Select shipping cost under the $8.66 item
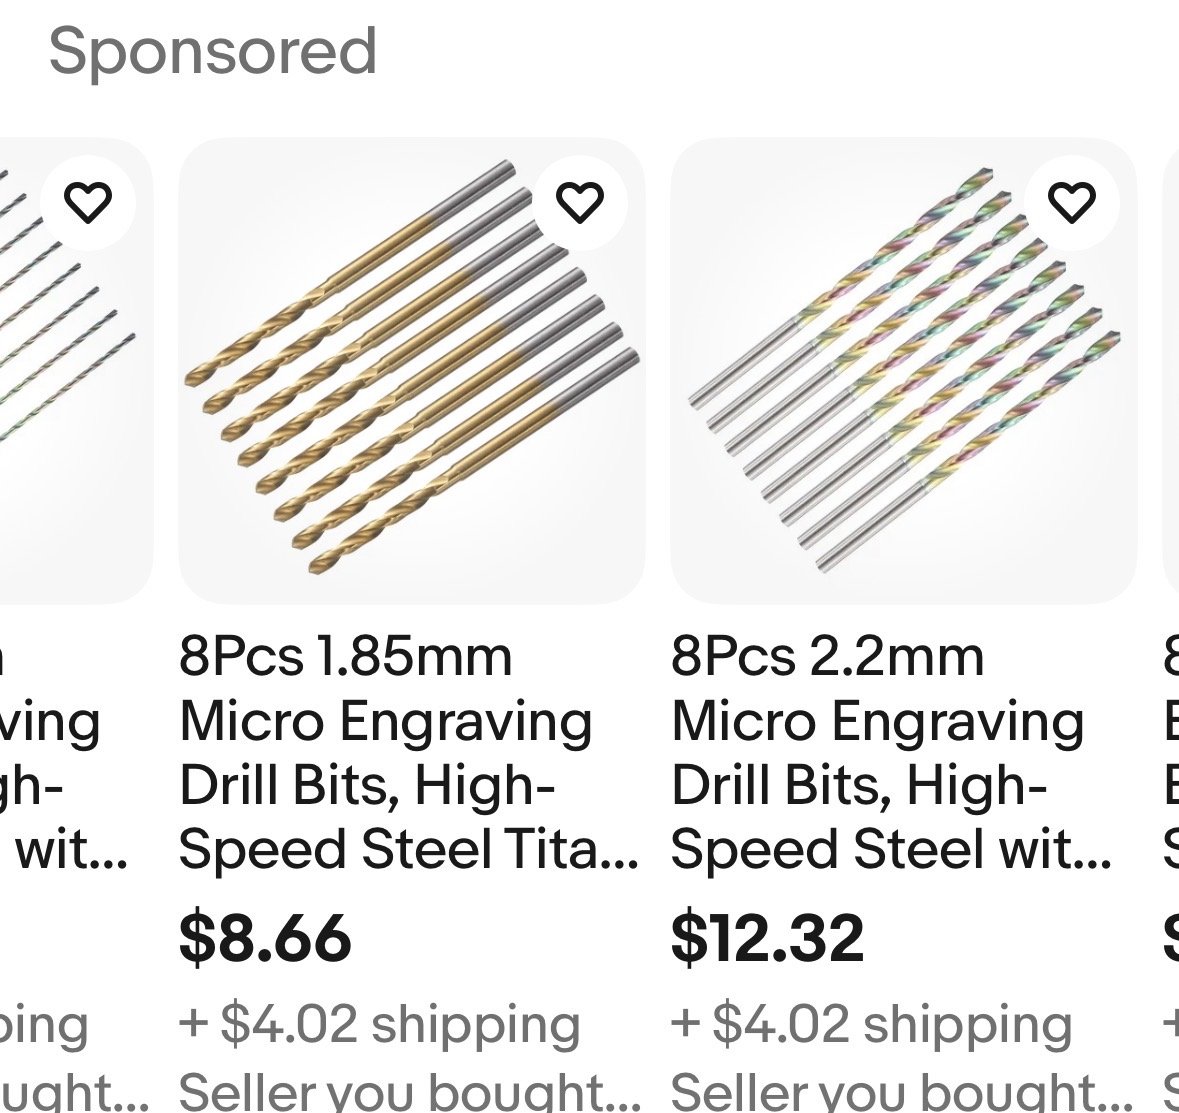The height and width of the screenshot is (1113, 1179). point(380,1024)
